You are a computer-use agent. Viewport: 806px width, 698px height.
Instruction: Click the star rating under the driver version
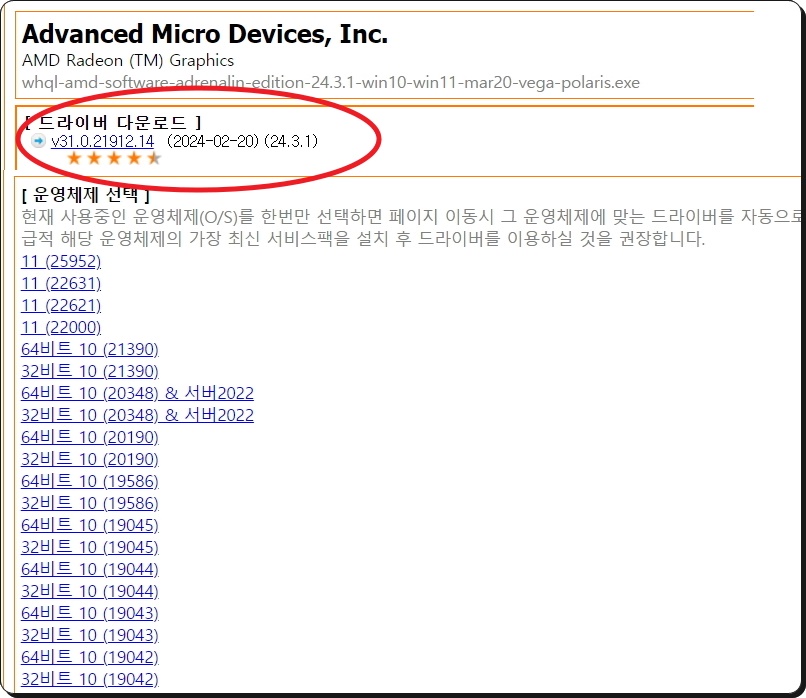tap(114, 158)
